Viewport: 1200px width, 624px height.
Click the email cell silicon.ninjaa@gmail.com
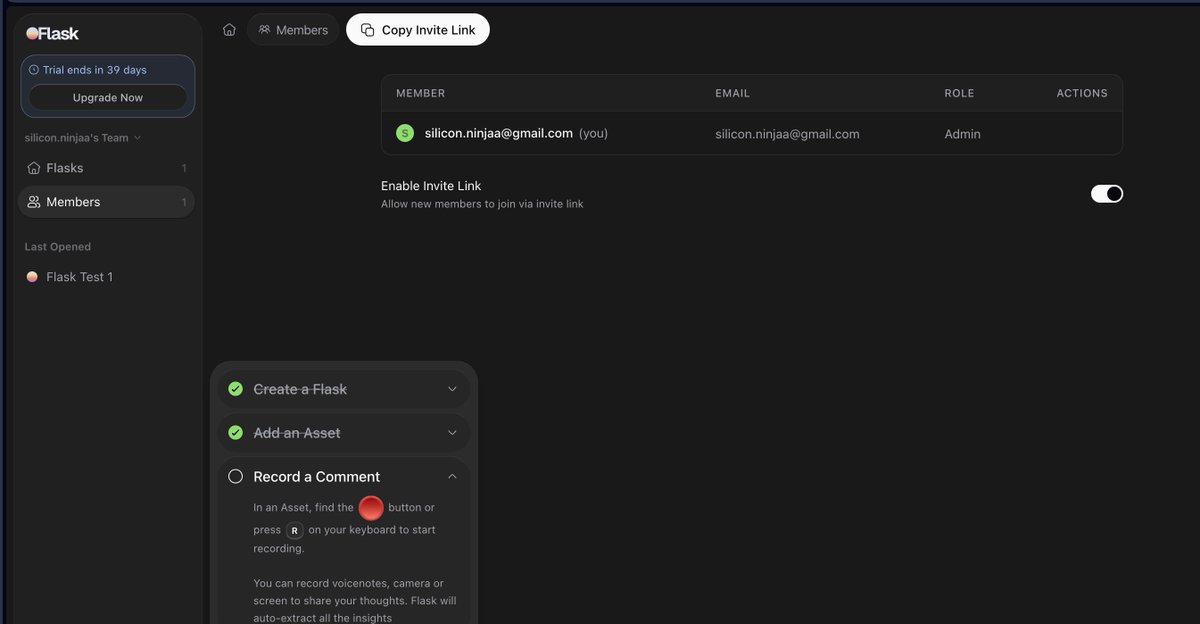(x=787, y=134)
